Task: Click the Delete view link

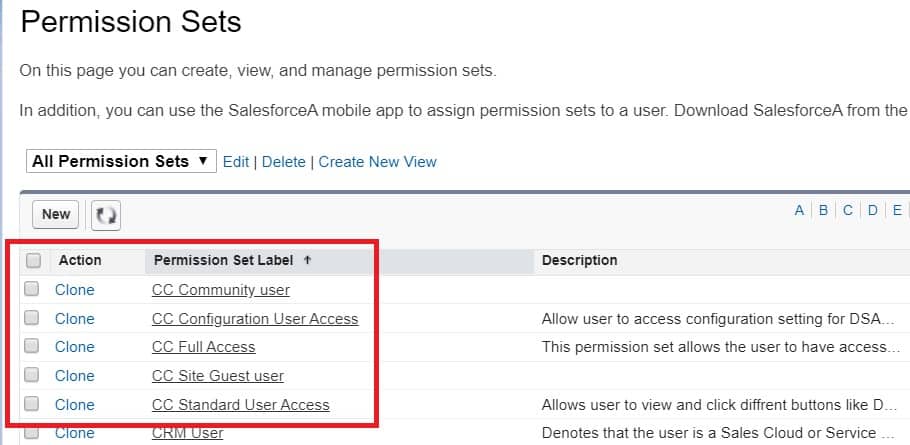Action: tap(284, 162)
